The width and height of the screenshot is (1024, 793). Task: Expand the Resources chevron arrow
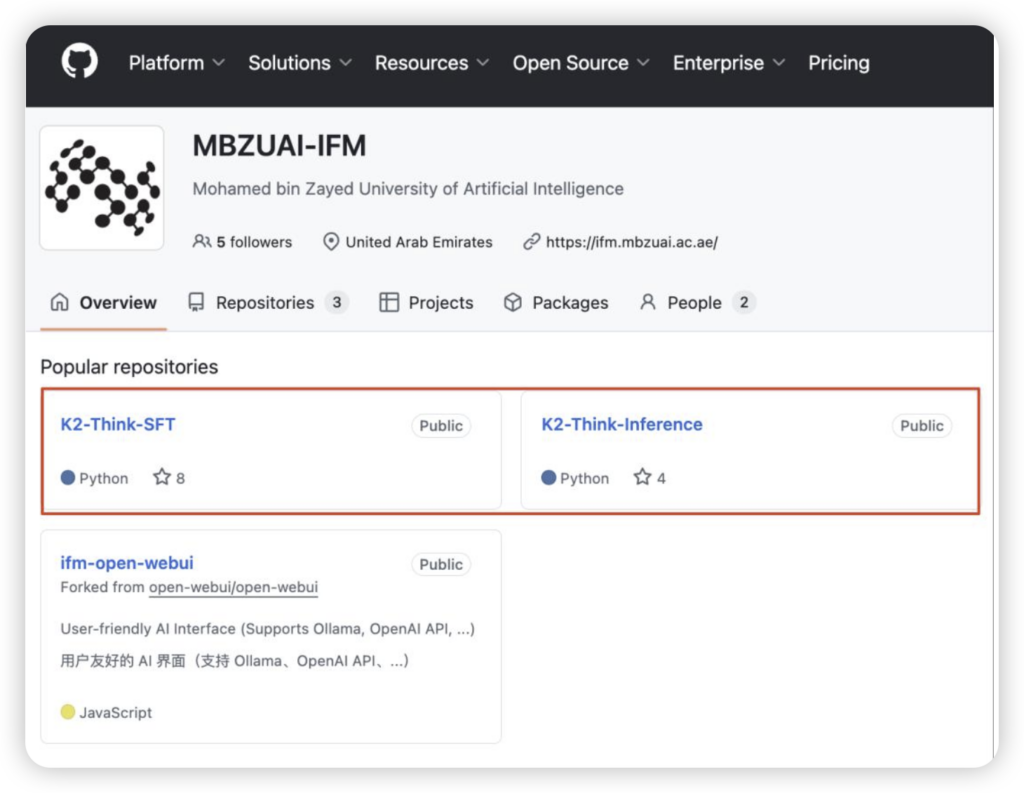click(483, 63)
